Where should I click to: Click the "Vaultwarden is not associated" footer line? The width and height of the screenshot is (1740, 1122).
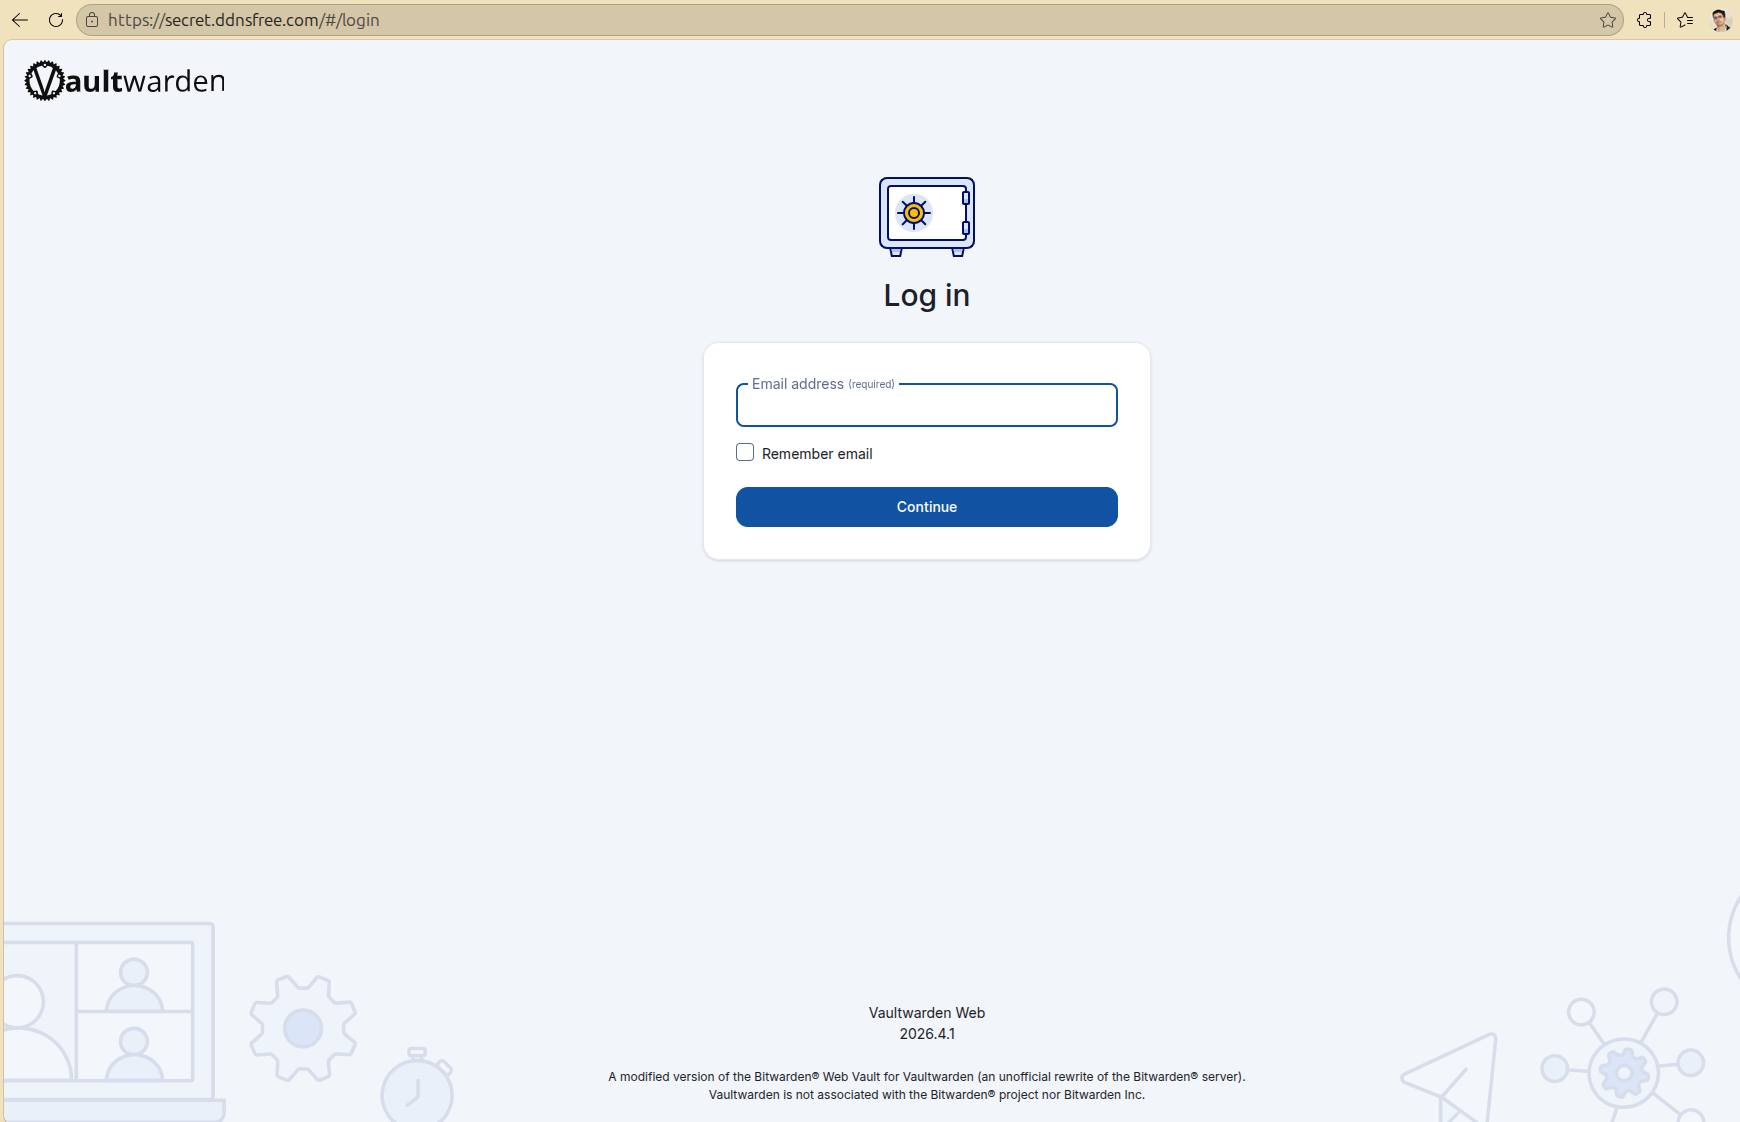click(927, 1095)
